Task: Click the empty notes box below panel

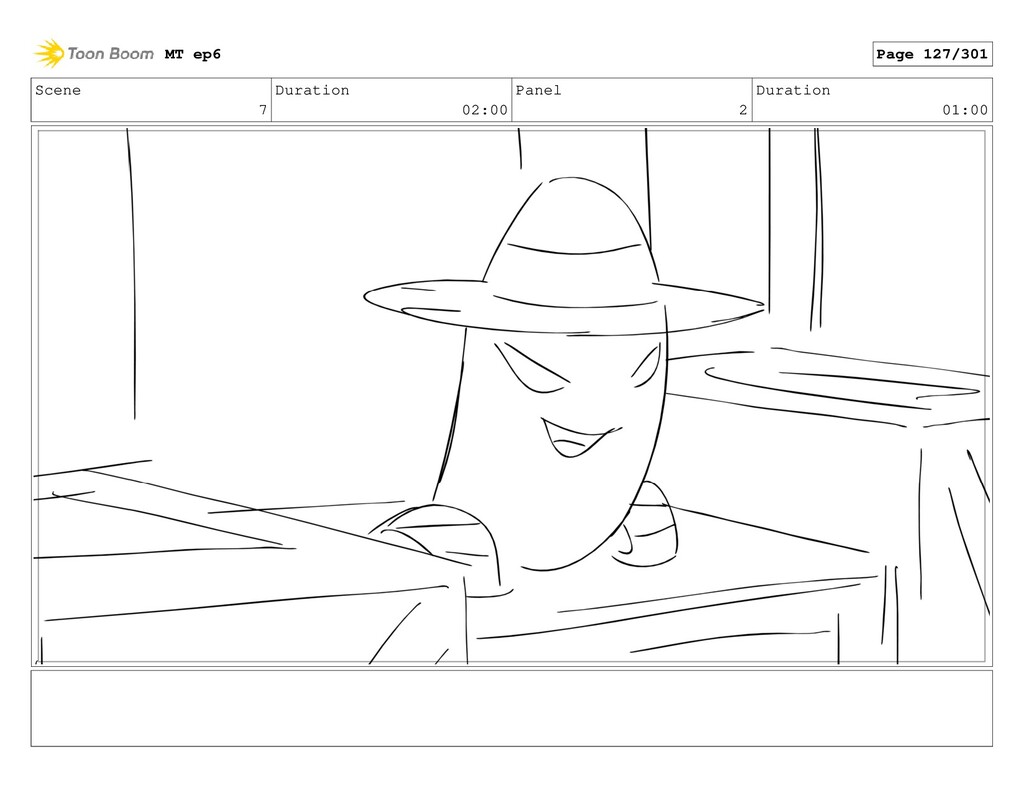Action: (x=511, y=708)
